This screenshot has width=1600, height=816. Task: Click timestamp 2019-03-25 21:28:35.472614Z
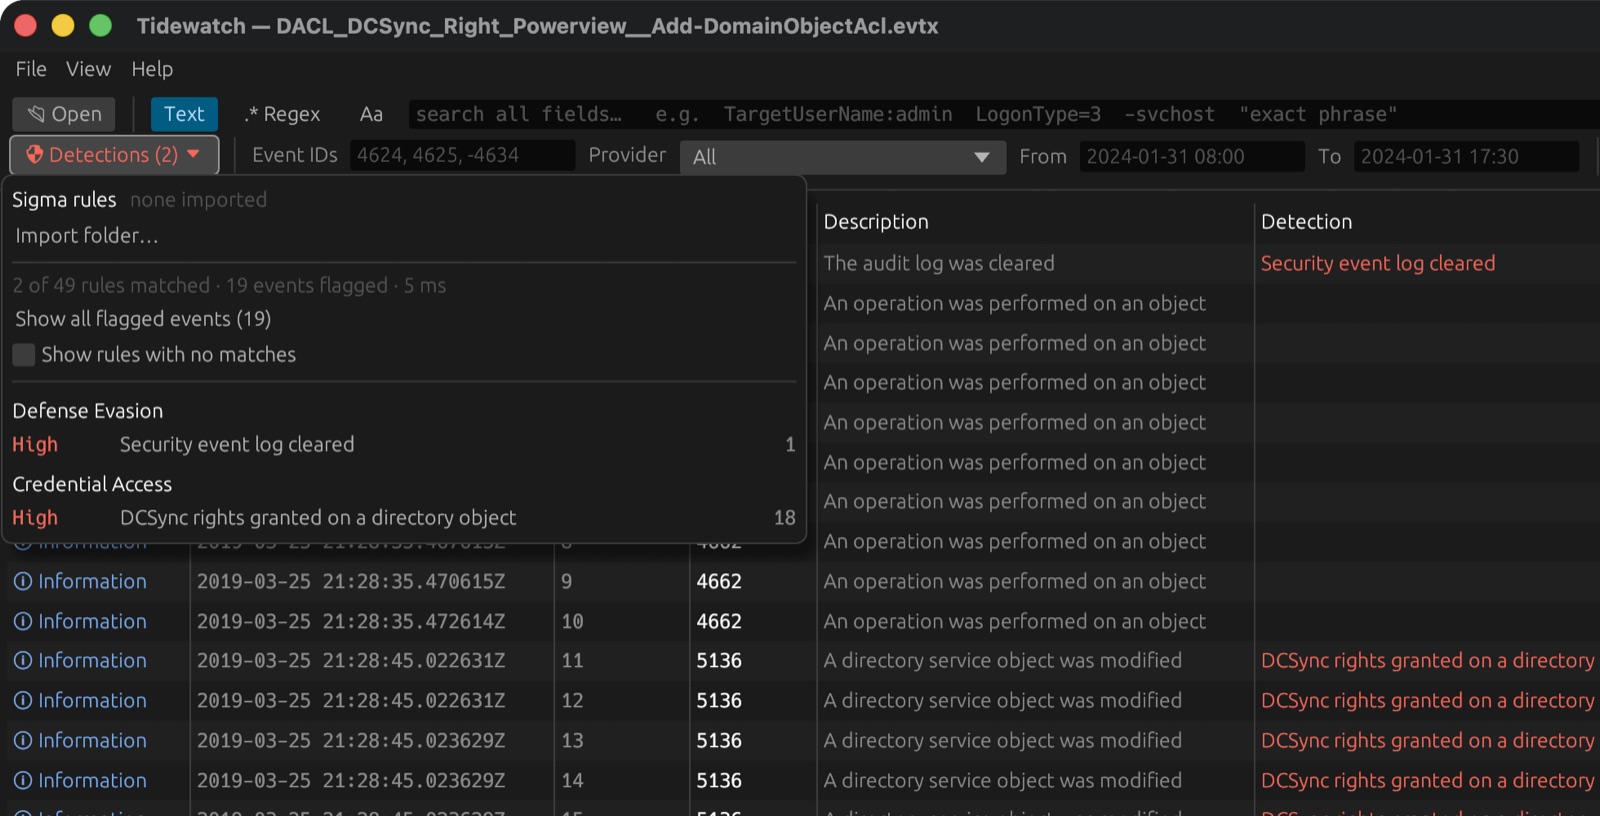(x=351, y=621)
